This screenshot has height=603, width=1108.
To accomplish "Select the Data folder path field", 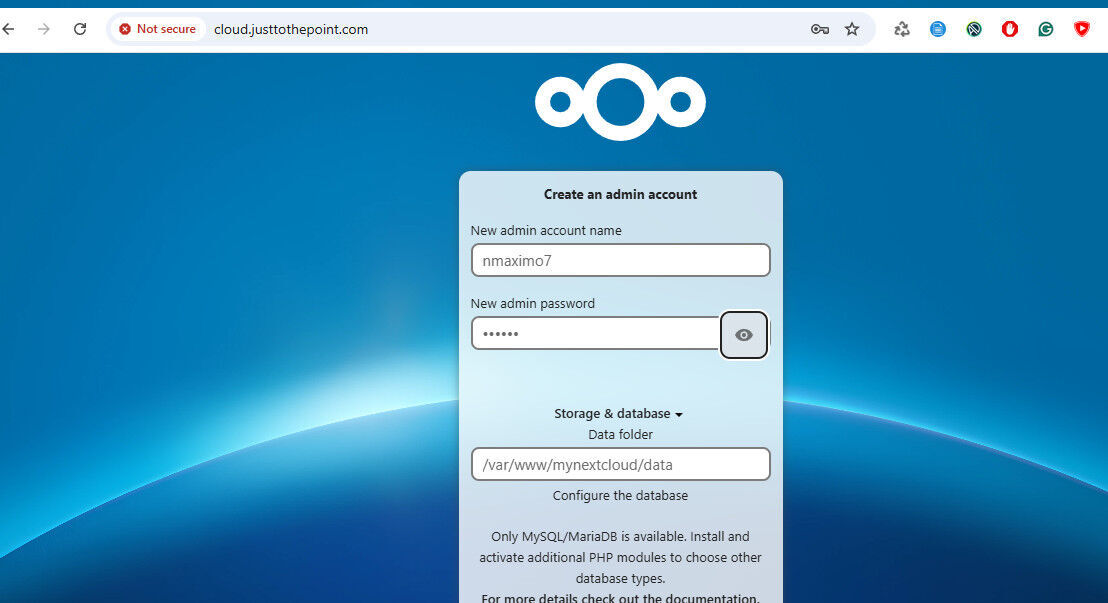I will (x=620, y=464).
